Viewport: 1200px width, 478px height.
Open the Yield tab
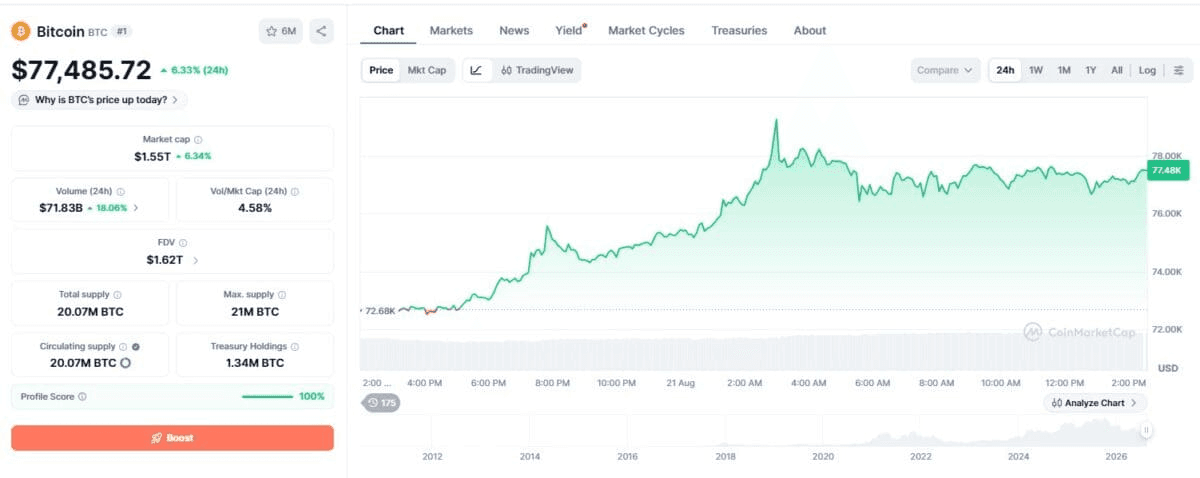tap(569, 30)
